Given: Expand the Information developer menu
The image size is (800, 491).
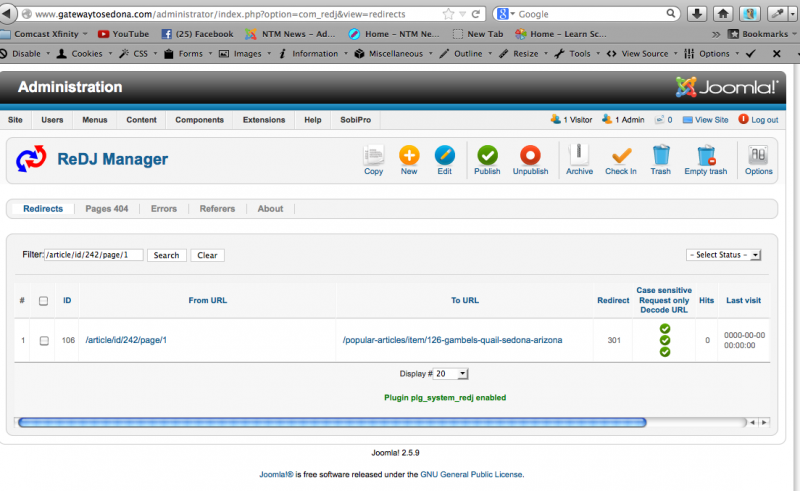Looking at the screenshot, I should (x=313, y=54).
